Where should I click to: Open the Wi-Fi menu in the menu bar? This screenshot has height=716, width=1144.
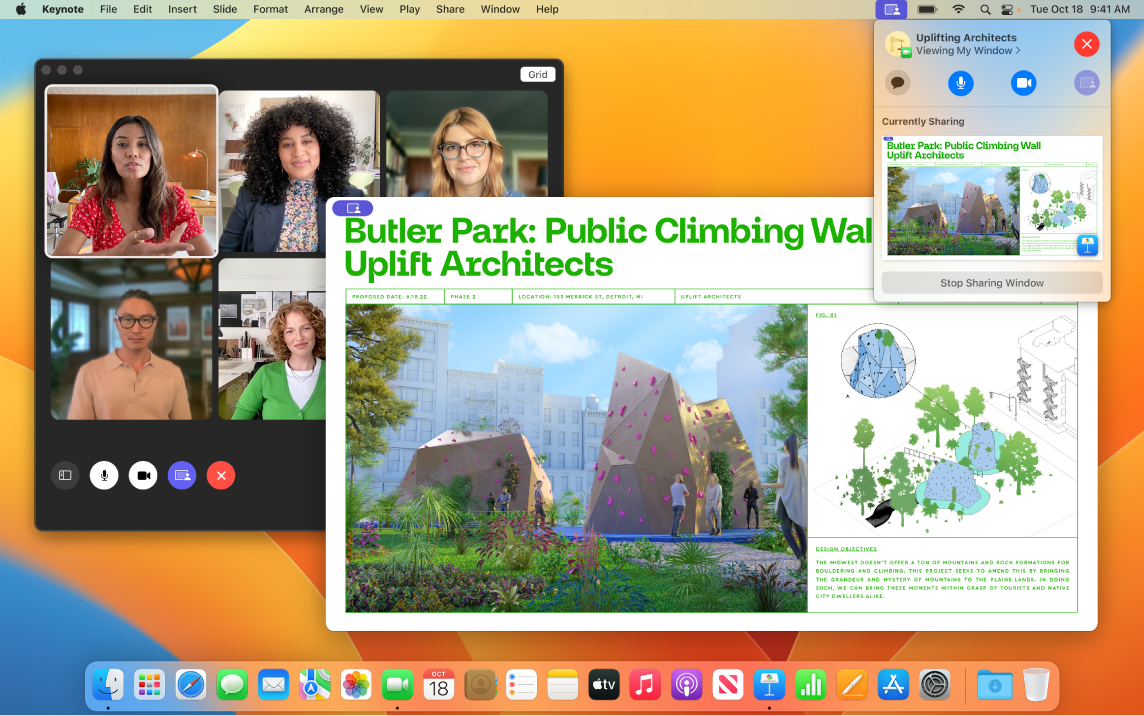pos(958,10)
